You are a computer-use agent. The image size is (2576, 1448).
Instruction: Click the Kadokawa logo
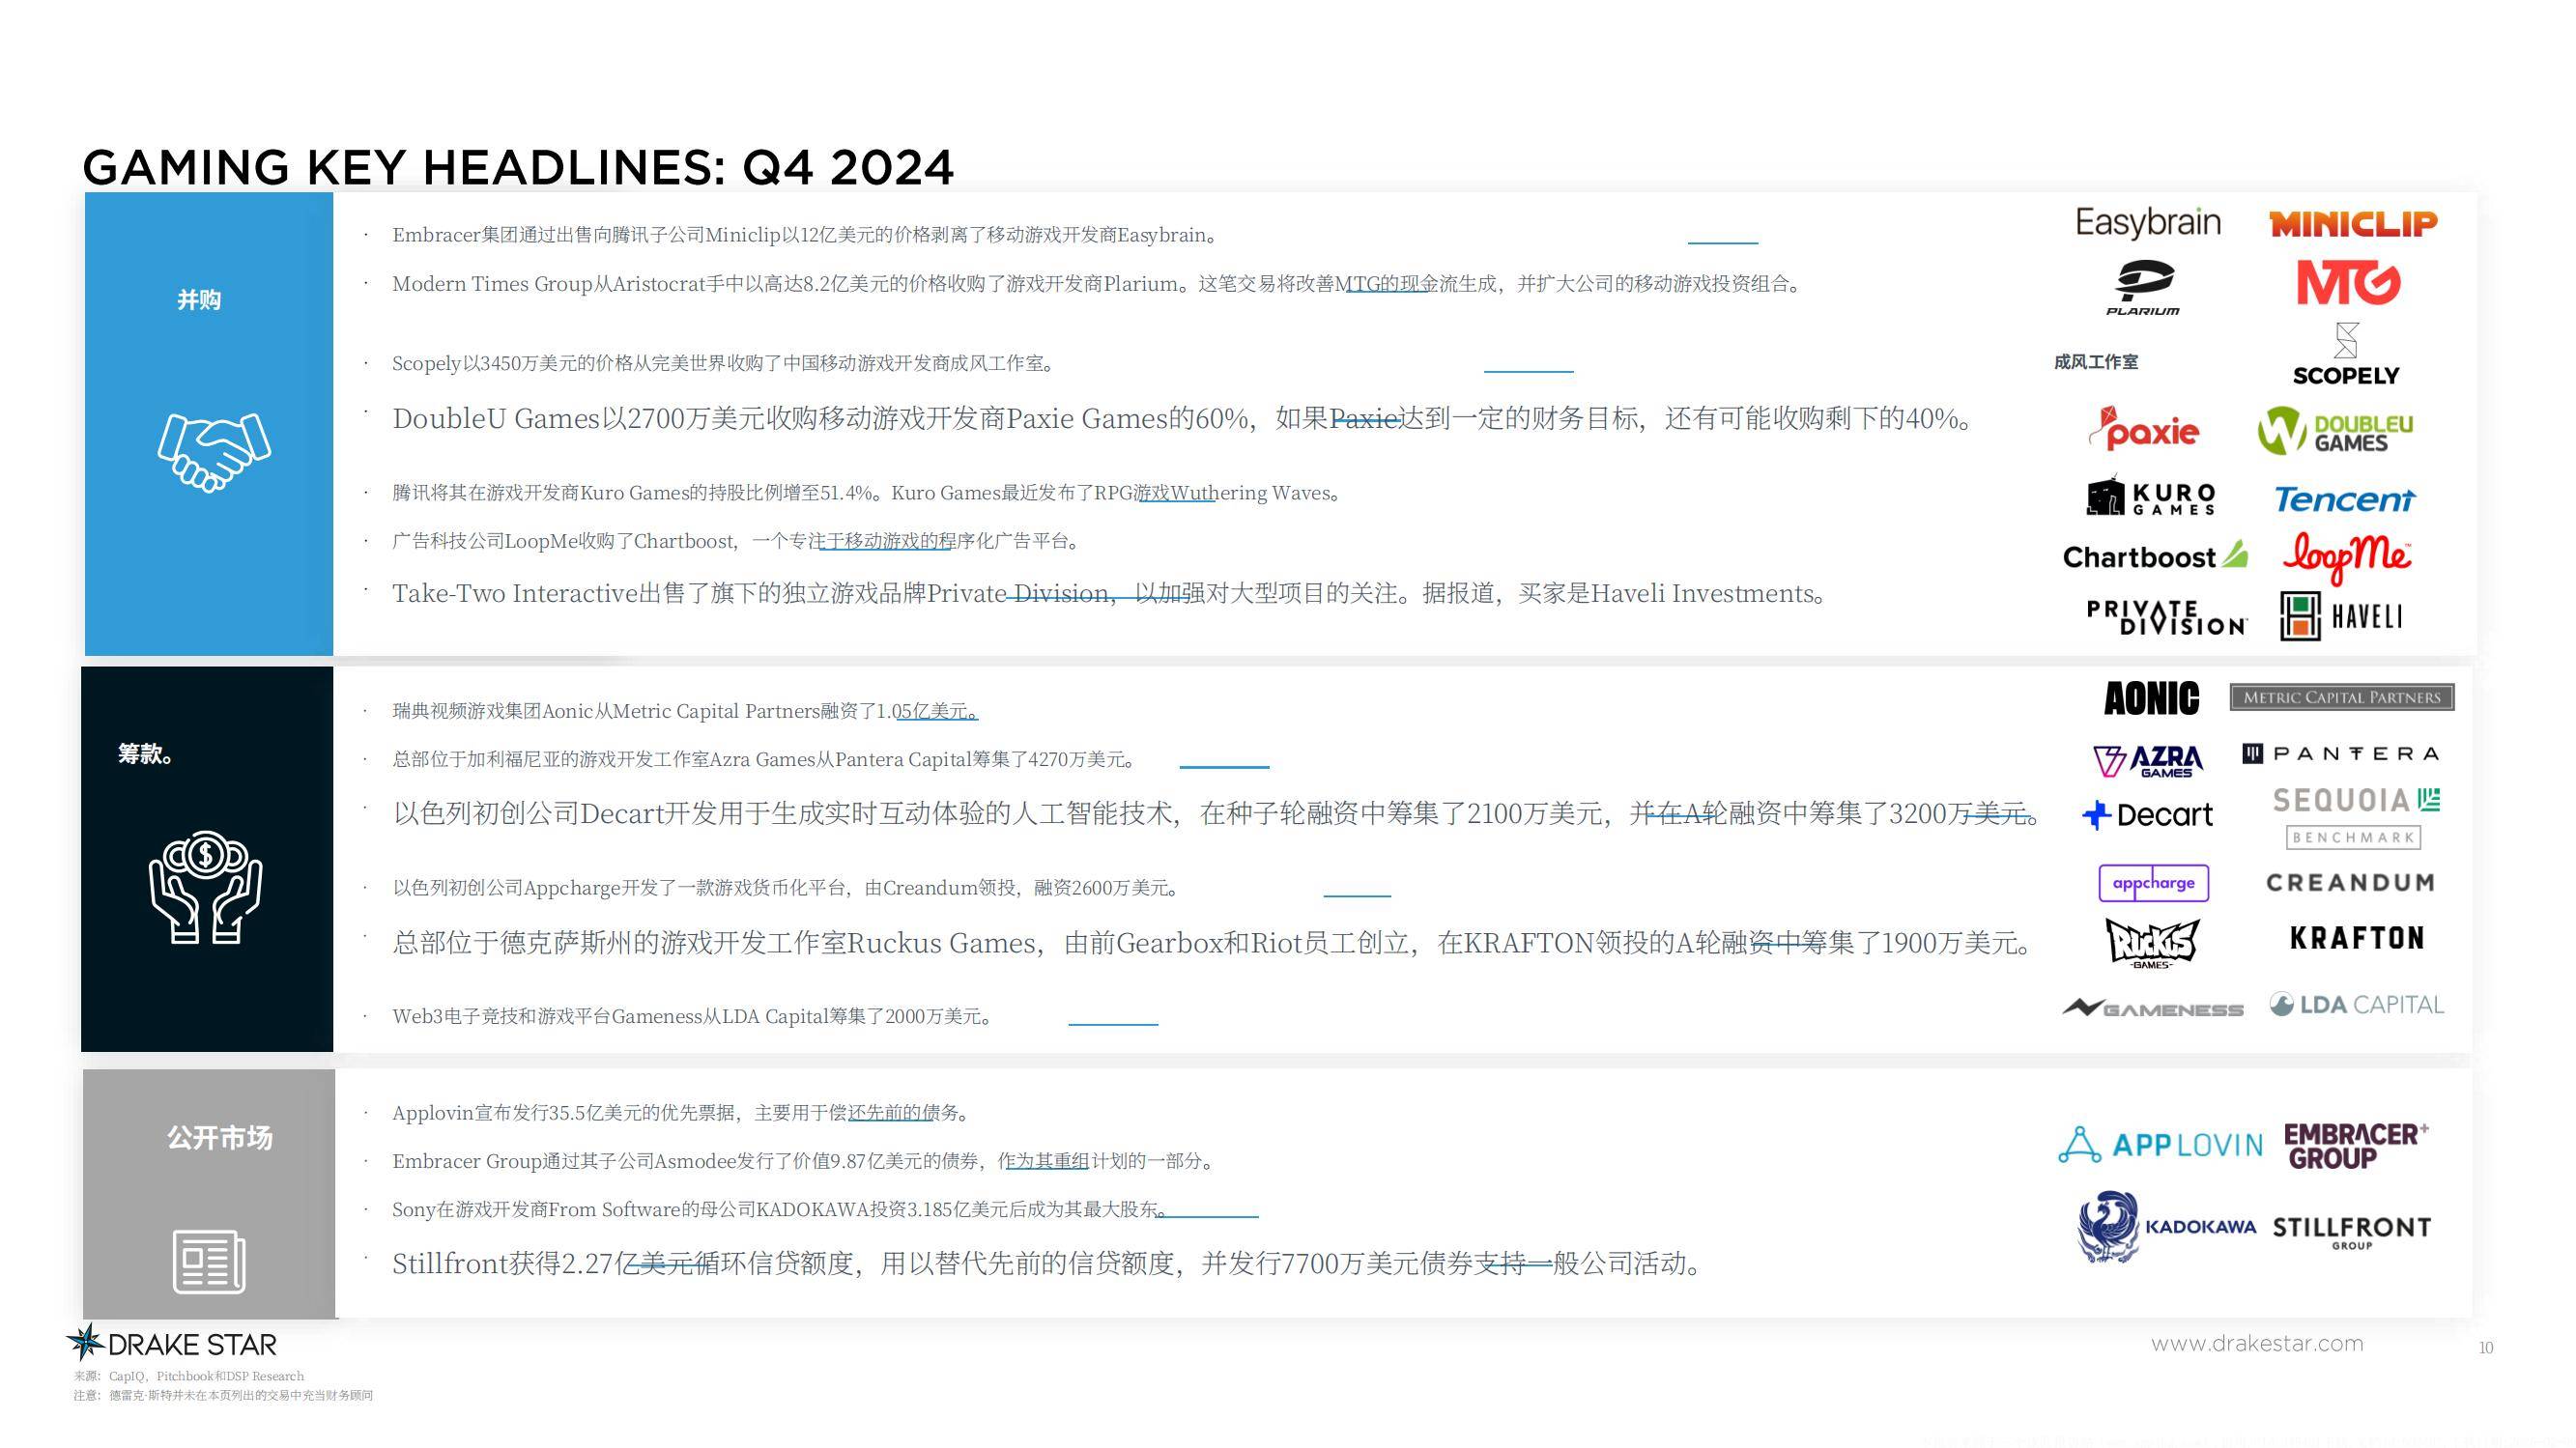tap(2167, 1226)
